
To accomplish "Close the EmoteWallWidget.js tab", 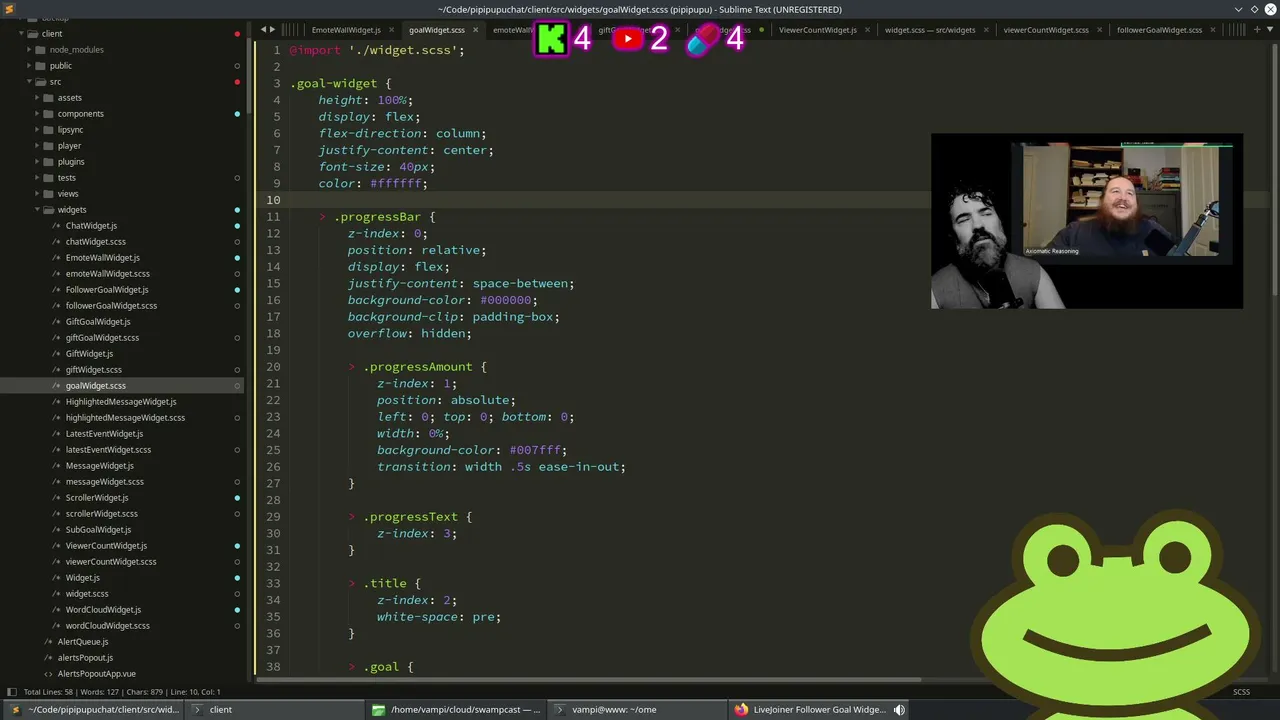I will tap(392, 30).
